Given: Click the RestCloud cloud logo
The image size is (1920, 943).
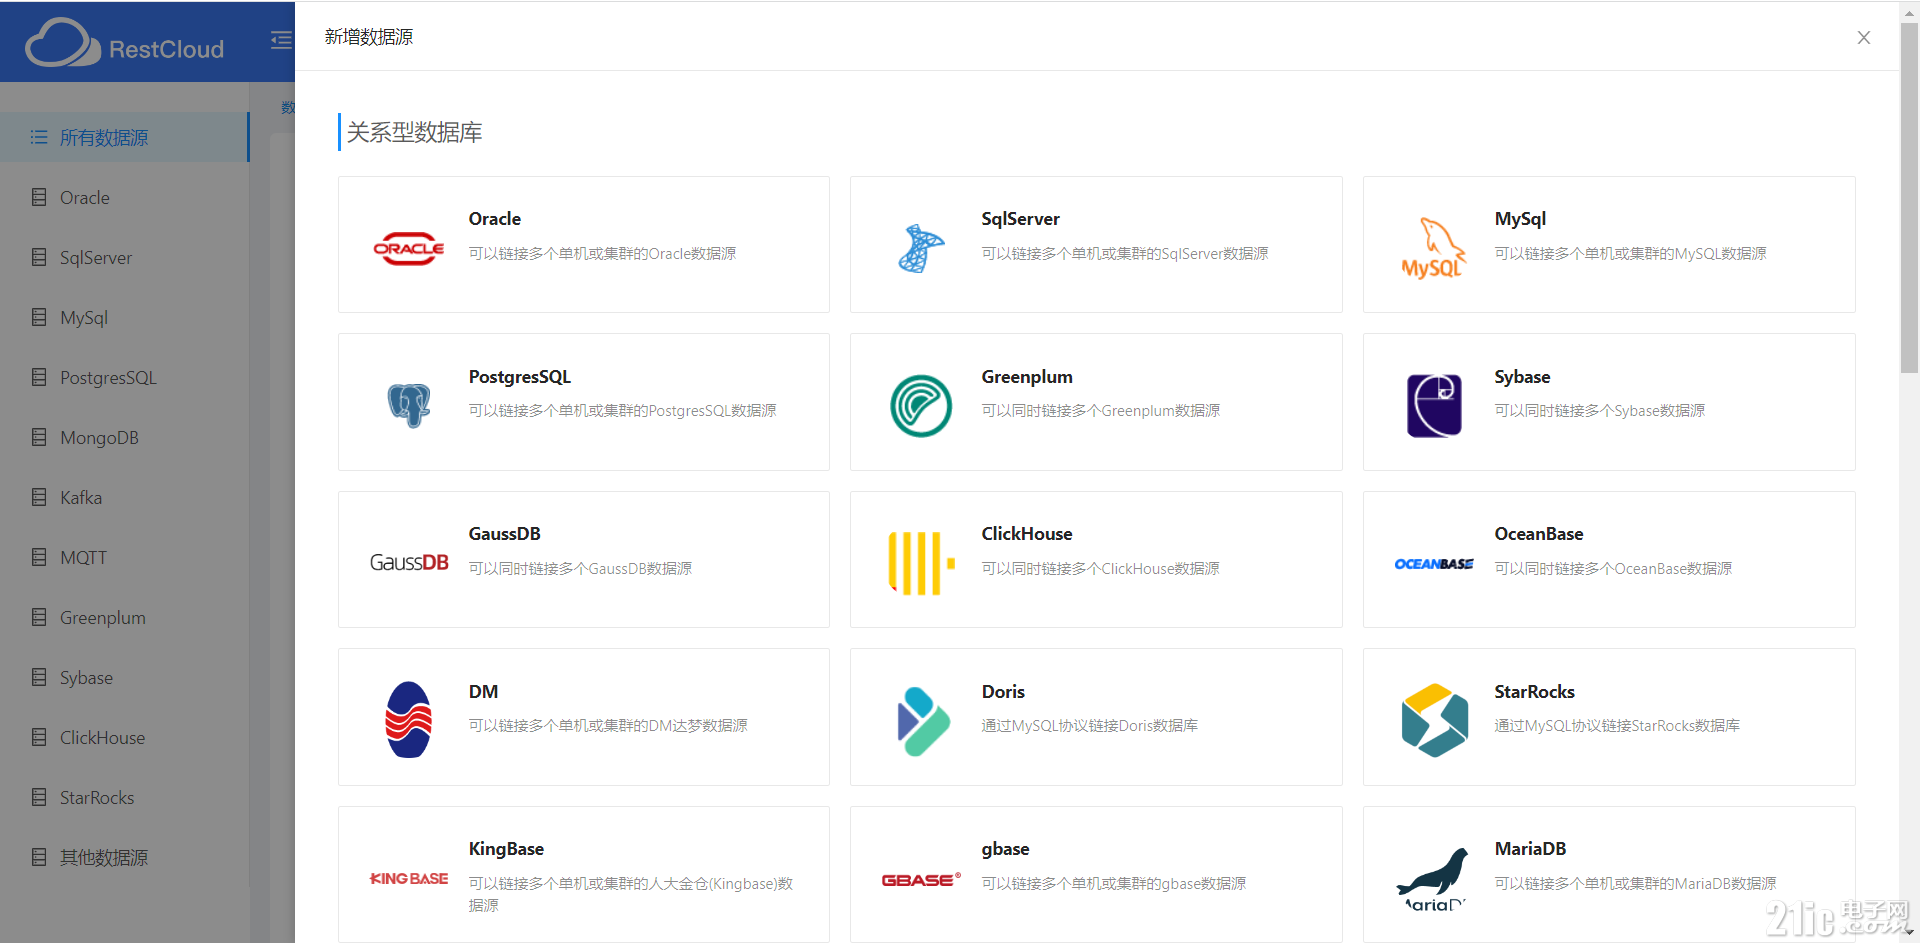Looking at the screenshot, I should tap(62, 43).
